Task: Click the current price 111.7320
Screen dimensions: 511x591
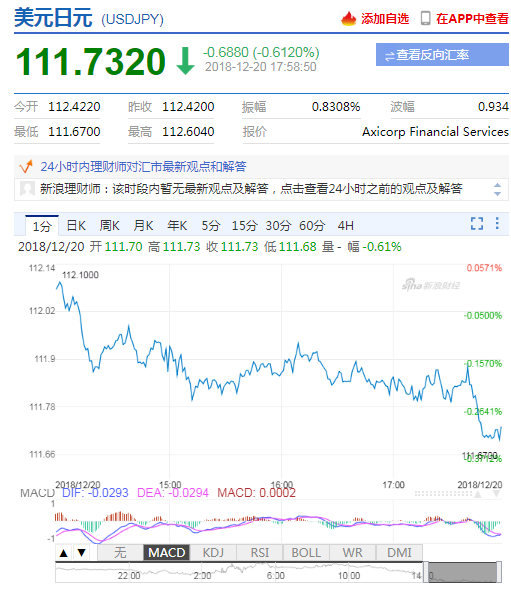Action: tap(90, 61)
